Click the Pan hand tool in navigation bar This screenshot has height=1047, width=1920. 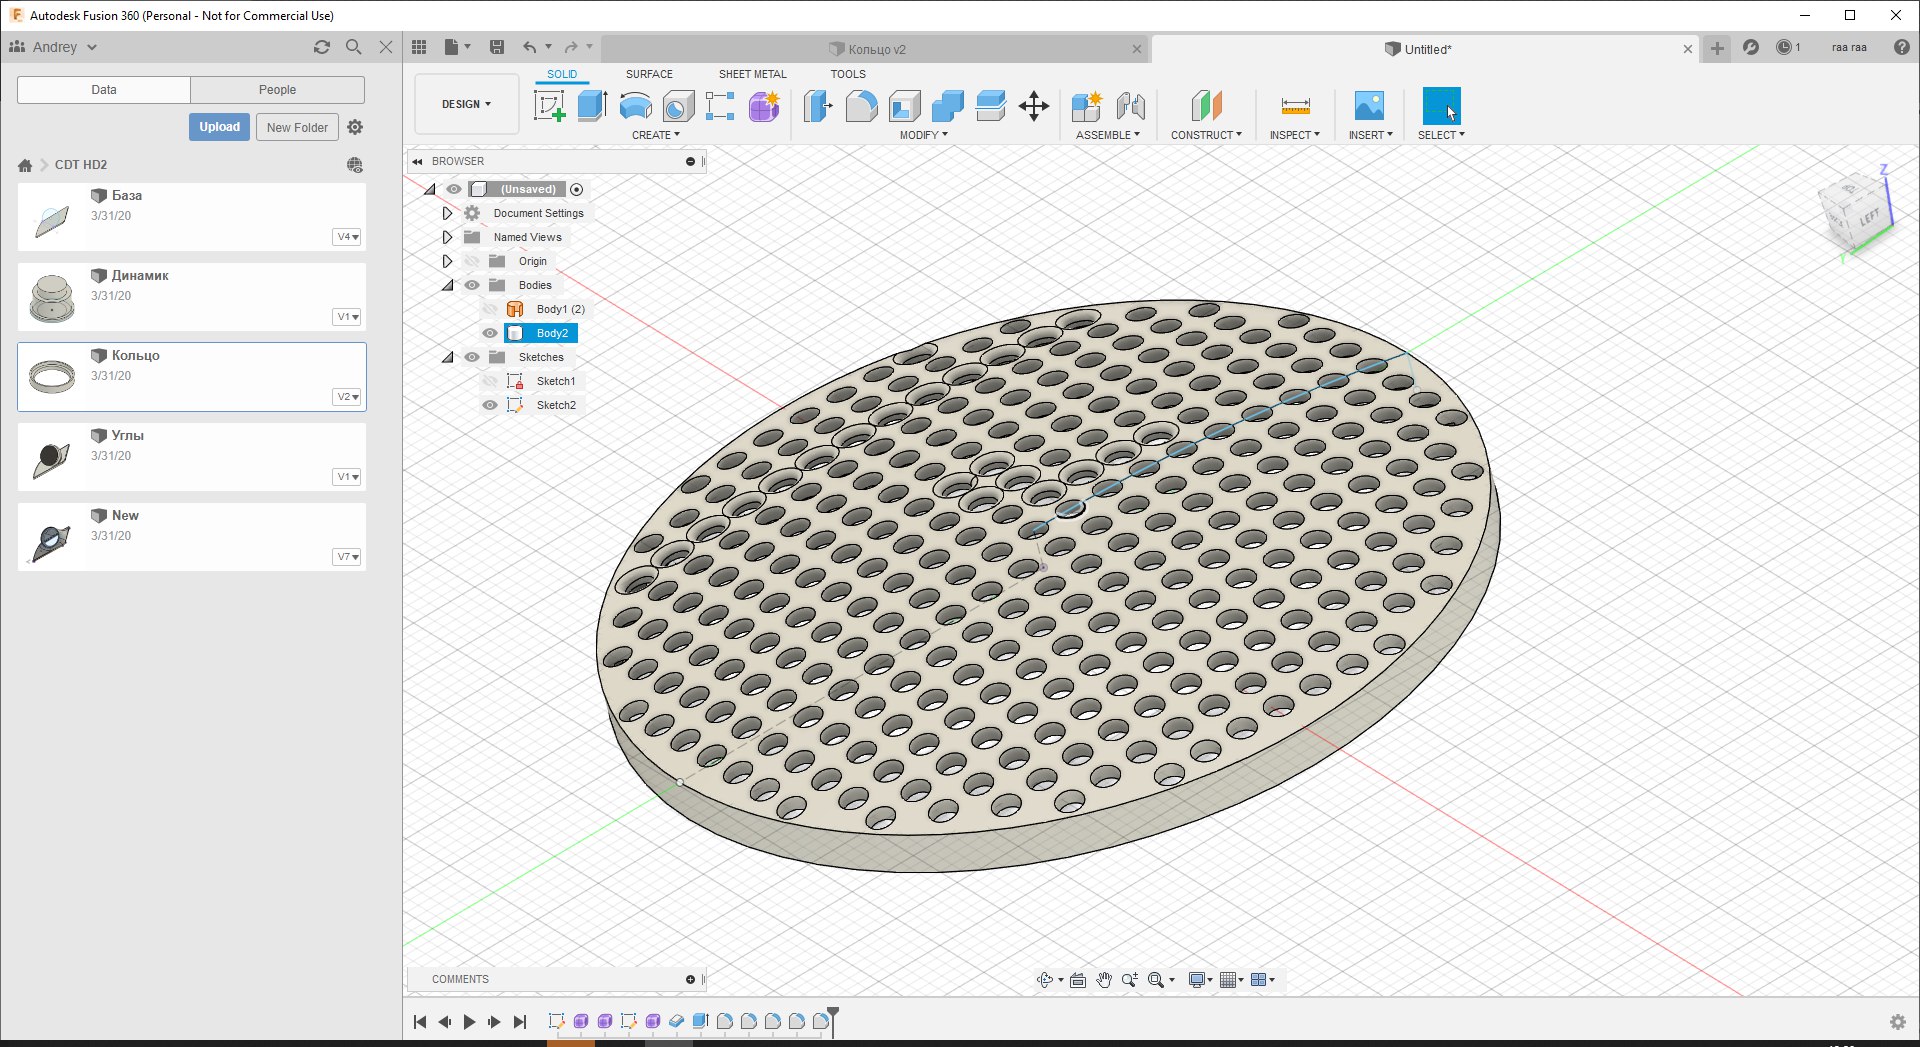1104,980
